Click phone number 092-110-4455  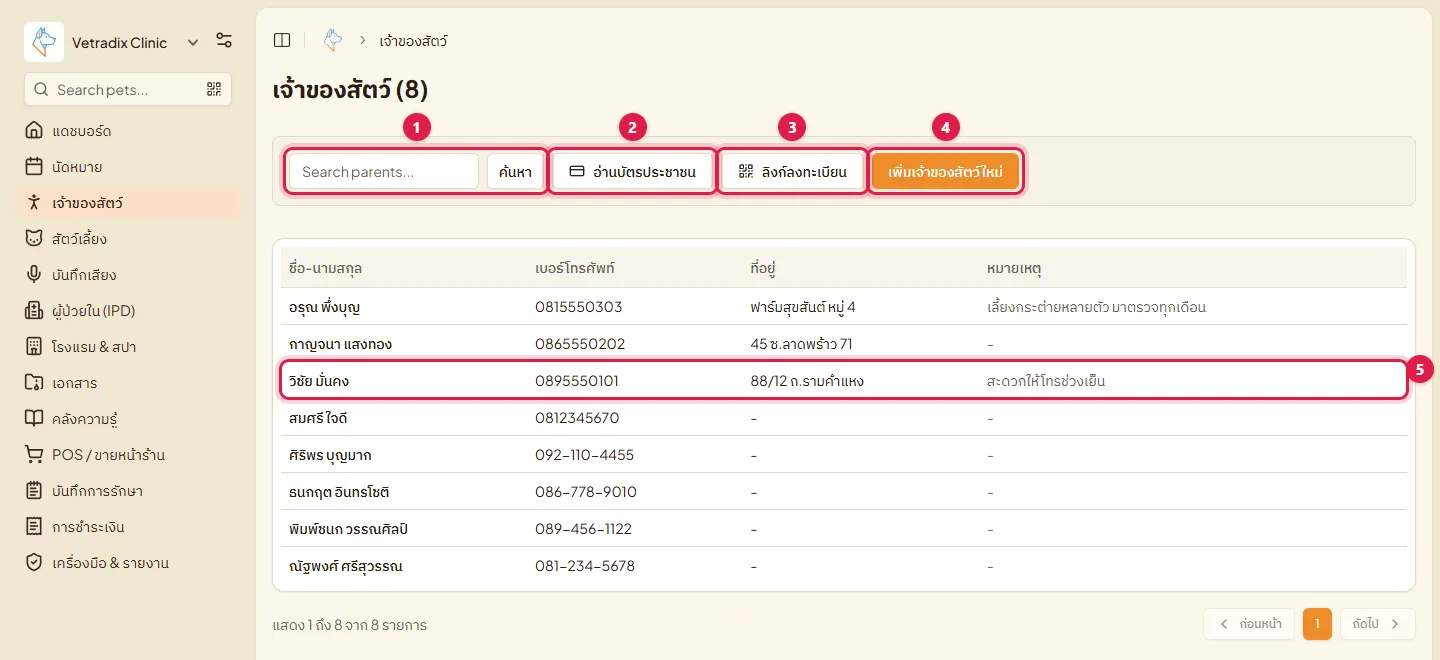coord(585,455)
